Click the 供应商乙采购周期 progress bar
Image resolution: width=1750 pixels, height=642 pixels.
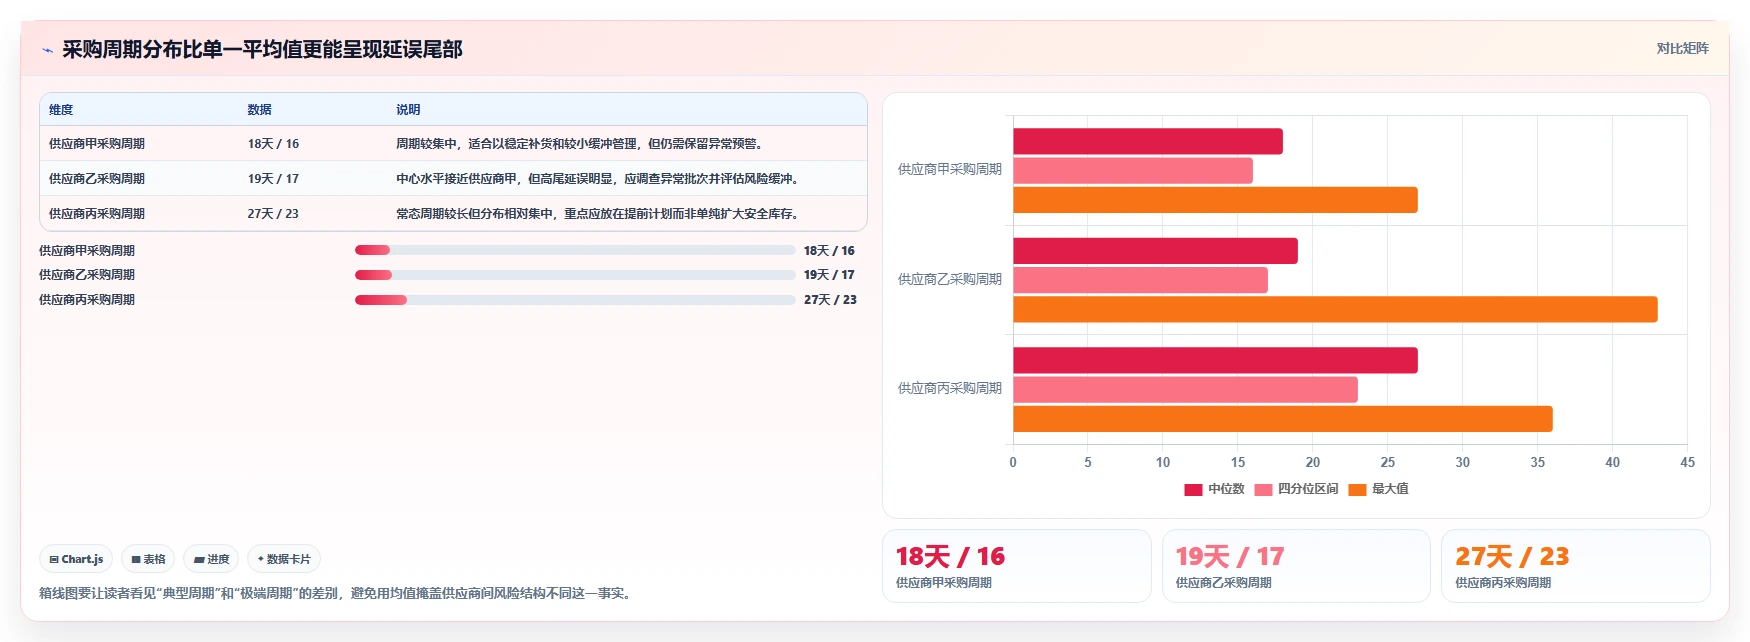pyautogui.click(x=575, y=275)
